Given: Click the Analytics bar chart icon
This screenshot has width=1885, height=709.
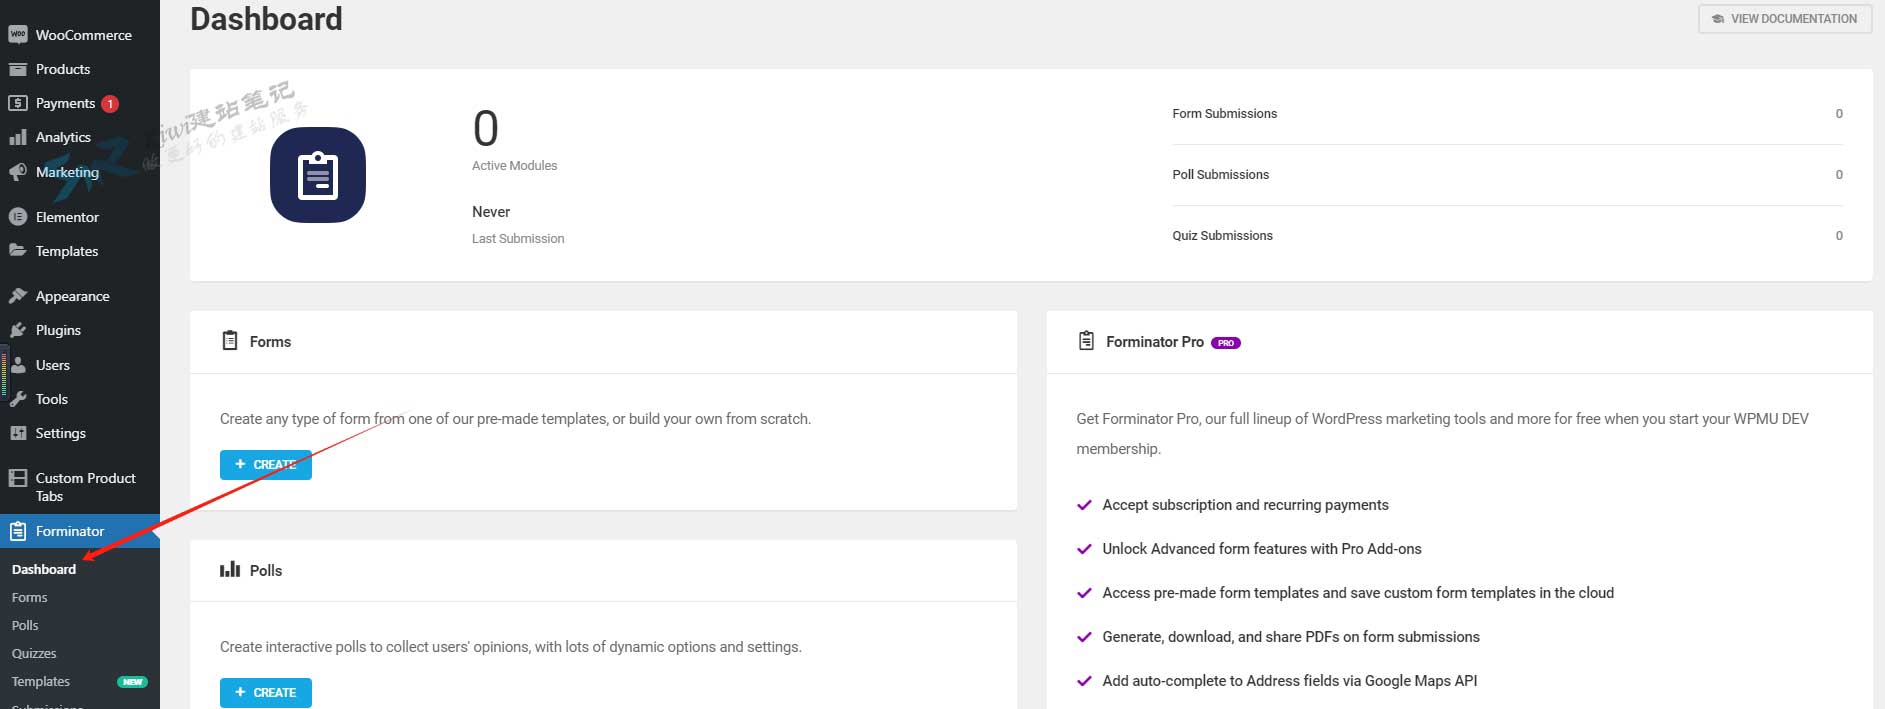Looking at the screenshot, I should click(18, 137).
